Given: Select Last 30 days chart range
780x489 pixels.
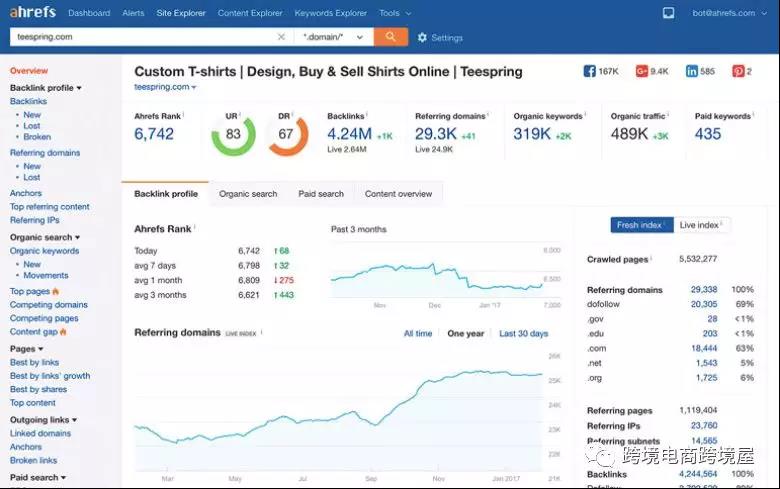Looking at the screenshot, I should 523,333.
